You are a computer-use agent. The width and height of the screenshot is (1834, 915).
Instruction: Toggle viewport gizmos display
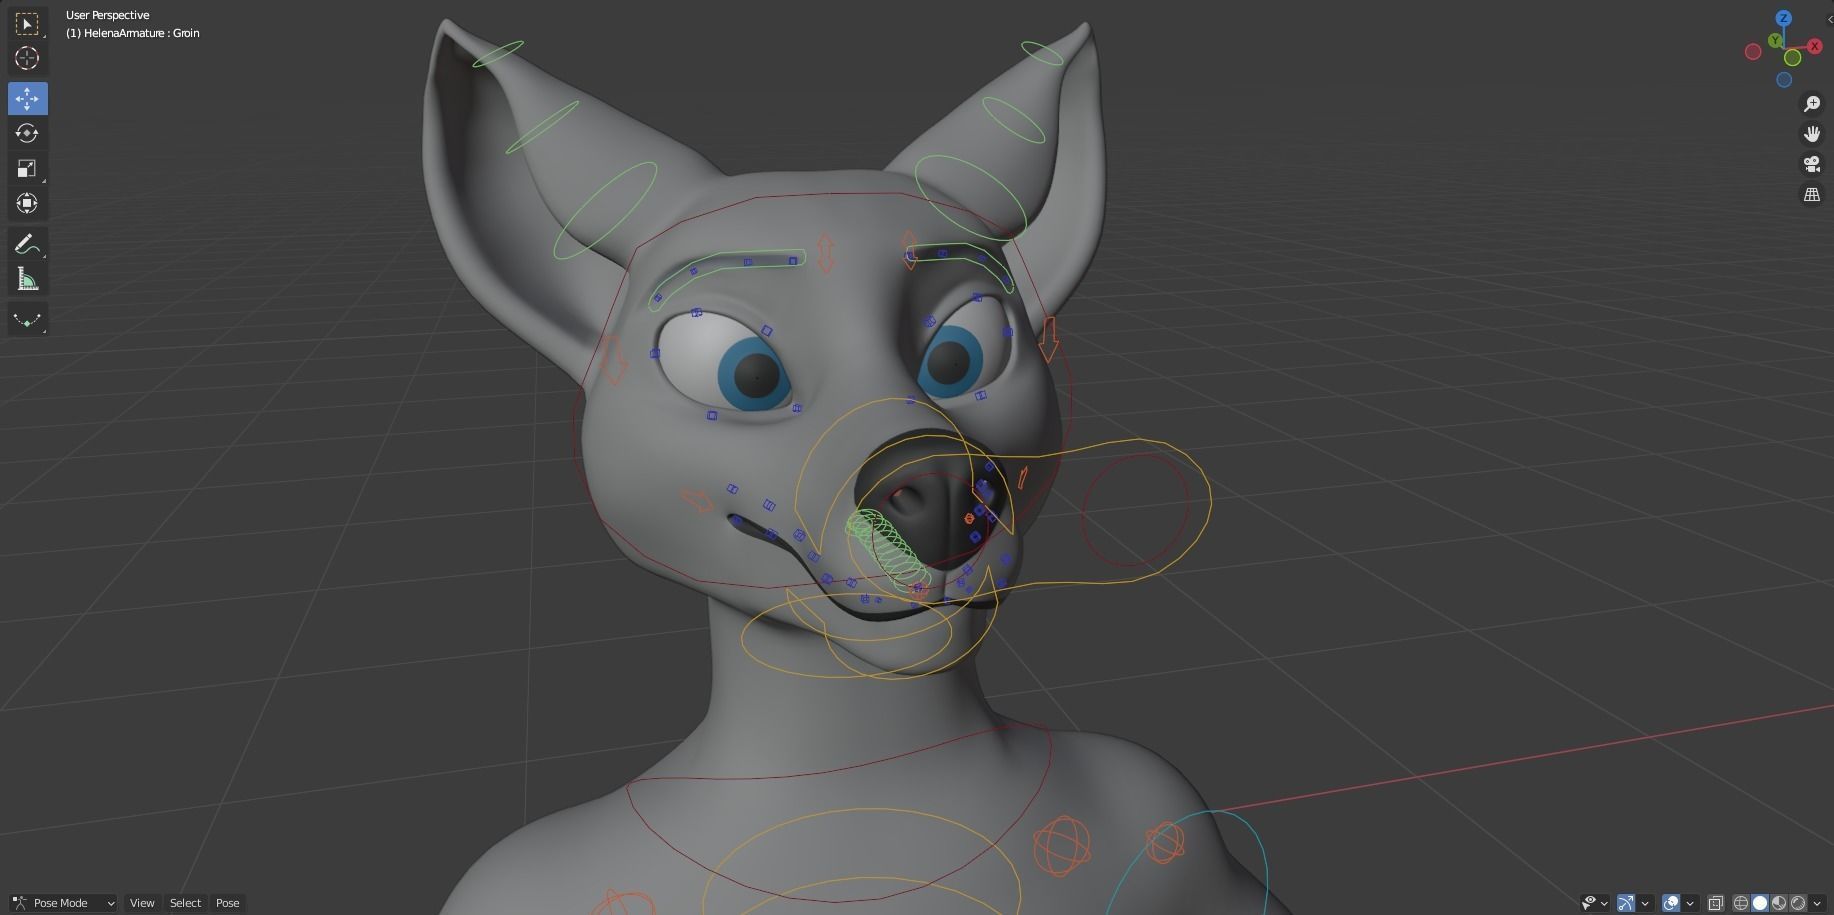(1626, 903)
